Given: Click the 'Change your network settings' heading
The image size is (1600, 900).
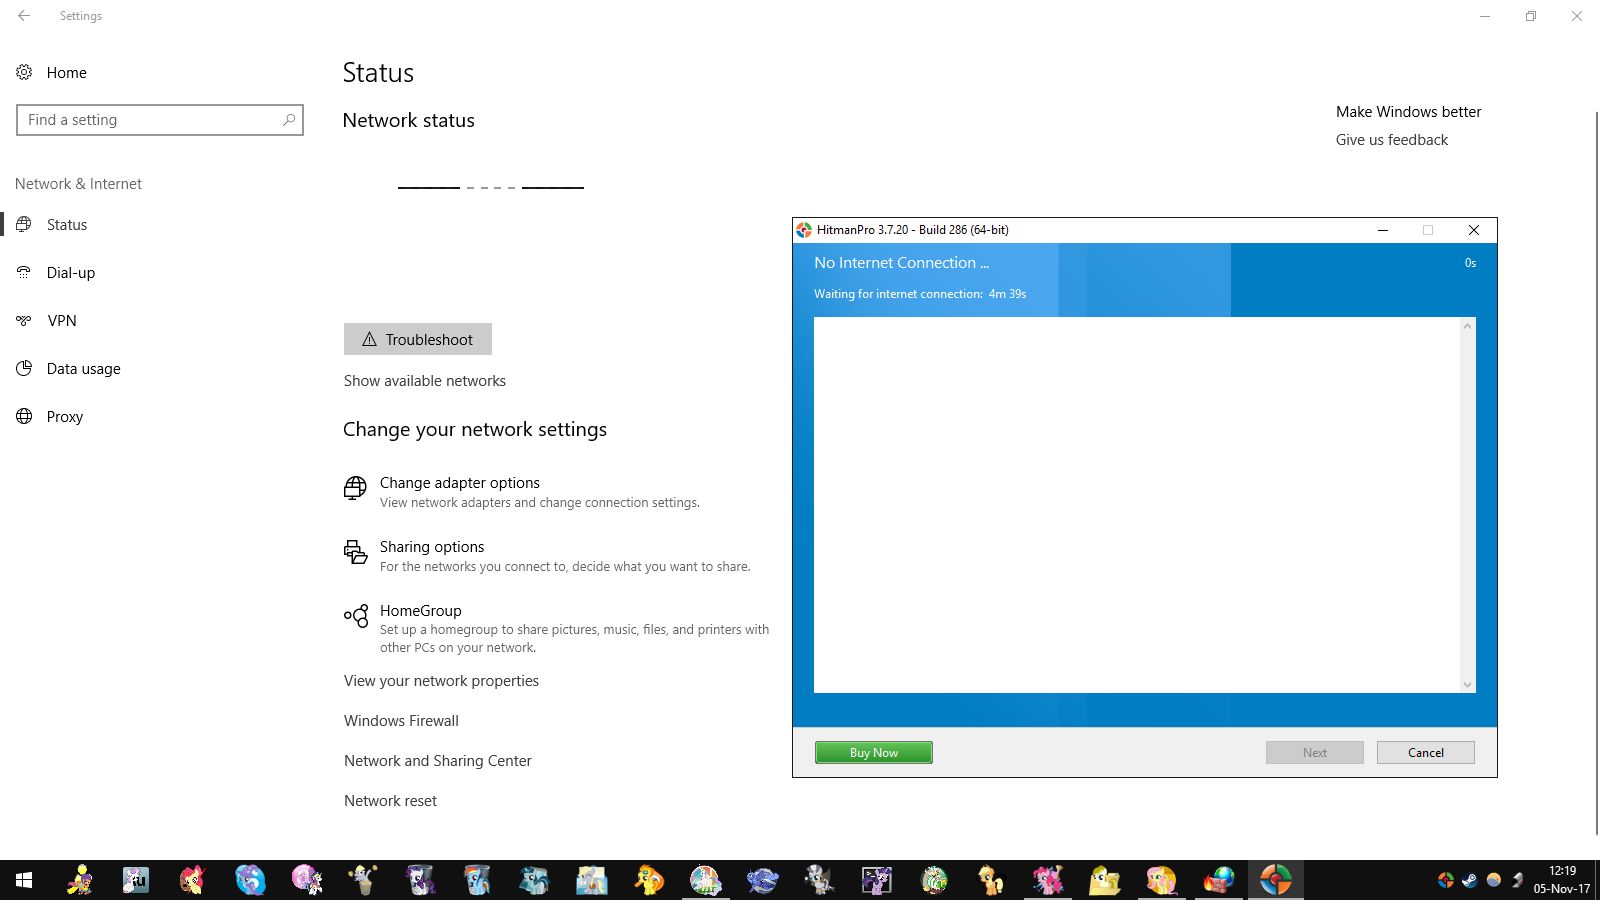Looking at the screenshot, I should coord(475,429).
